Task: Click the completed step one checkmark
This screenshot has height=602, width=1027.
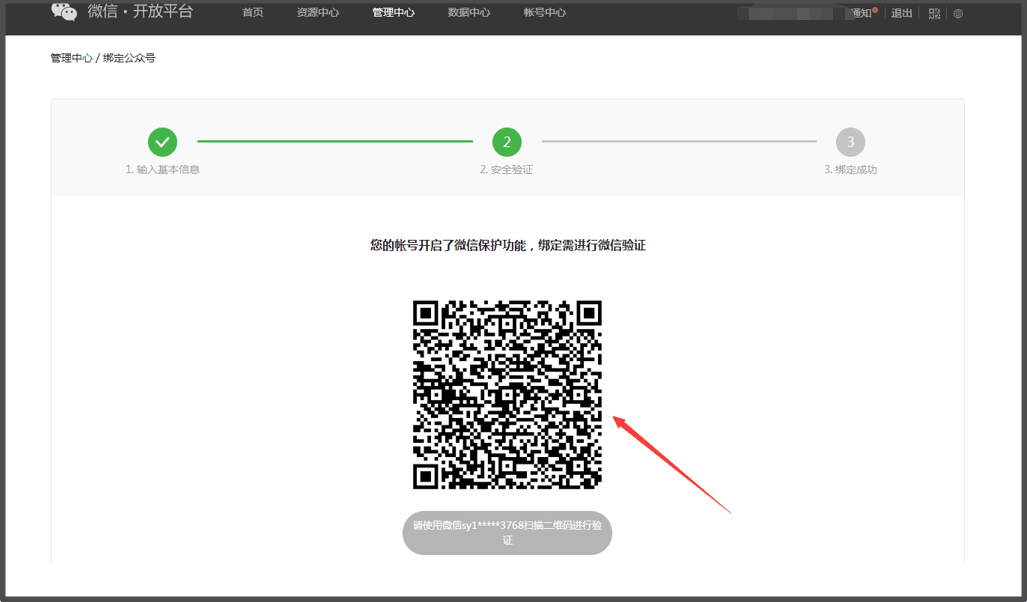Action: [x=162, y=141]
